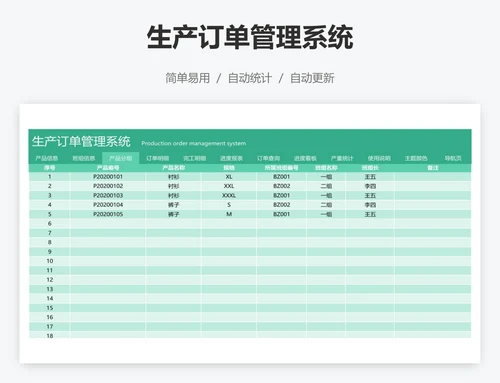Viewport: 500px width, 383px height.
Task: Go to the 订单明细 tab
Action: (x=158, y=158)
